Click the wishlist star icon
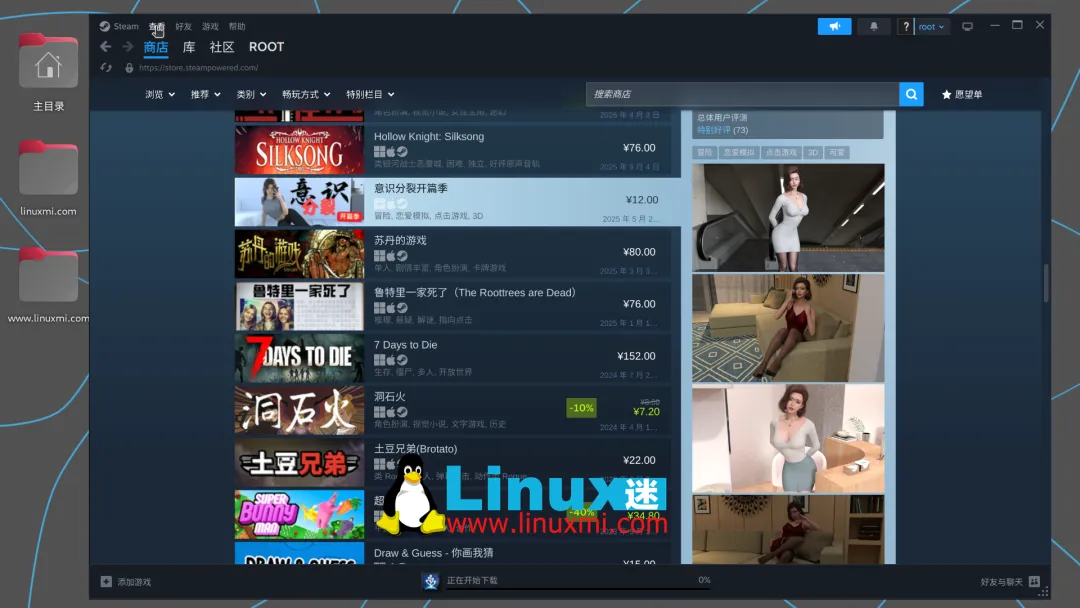This screenshot has width=1080, height=608. click(946, 94)
